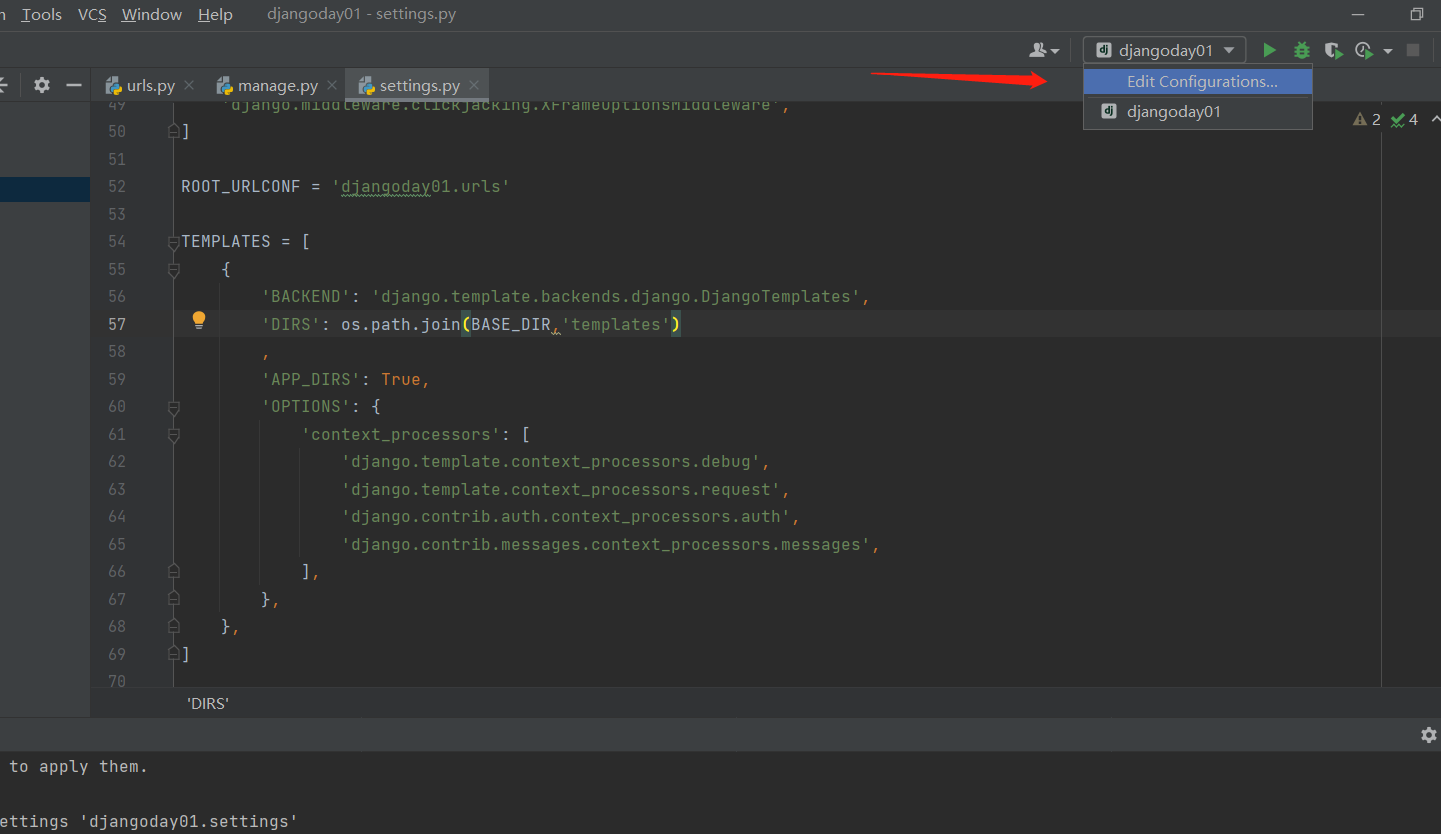Click the 'BACKEND' key on line 56
The image size is (1441, 834).
pyautogui.click(x=306, y=297)
